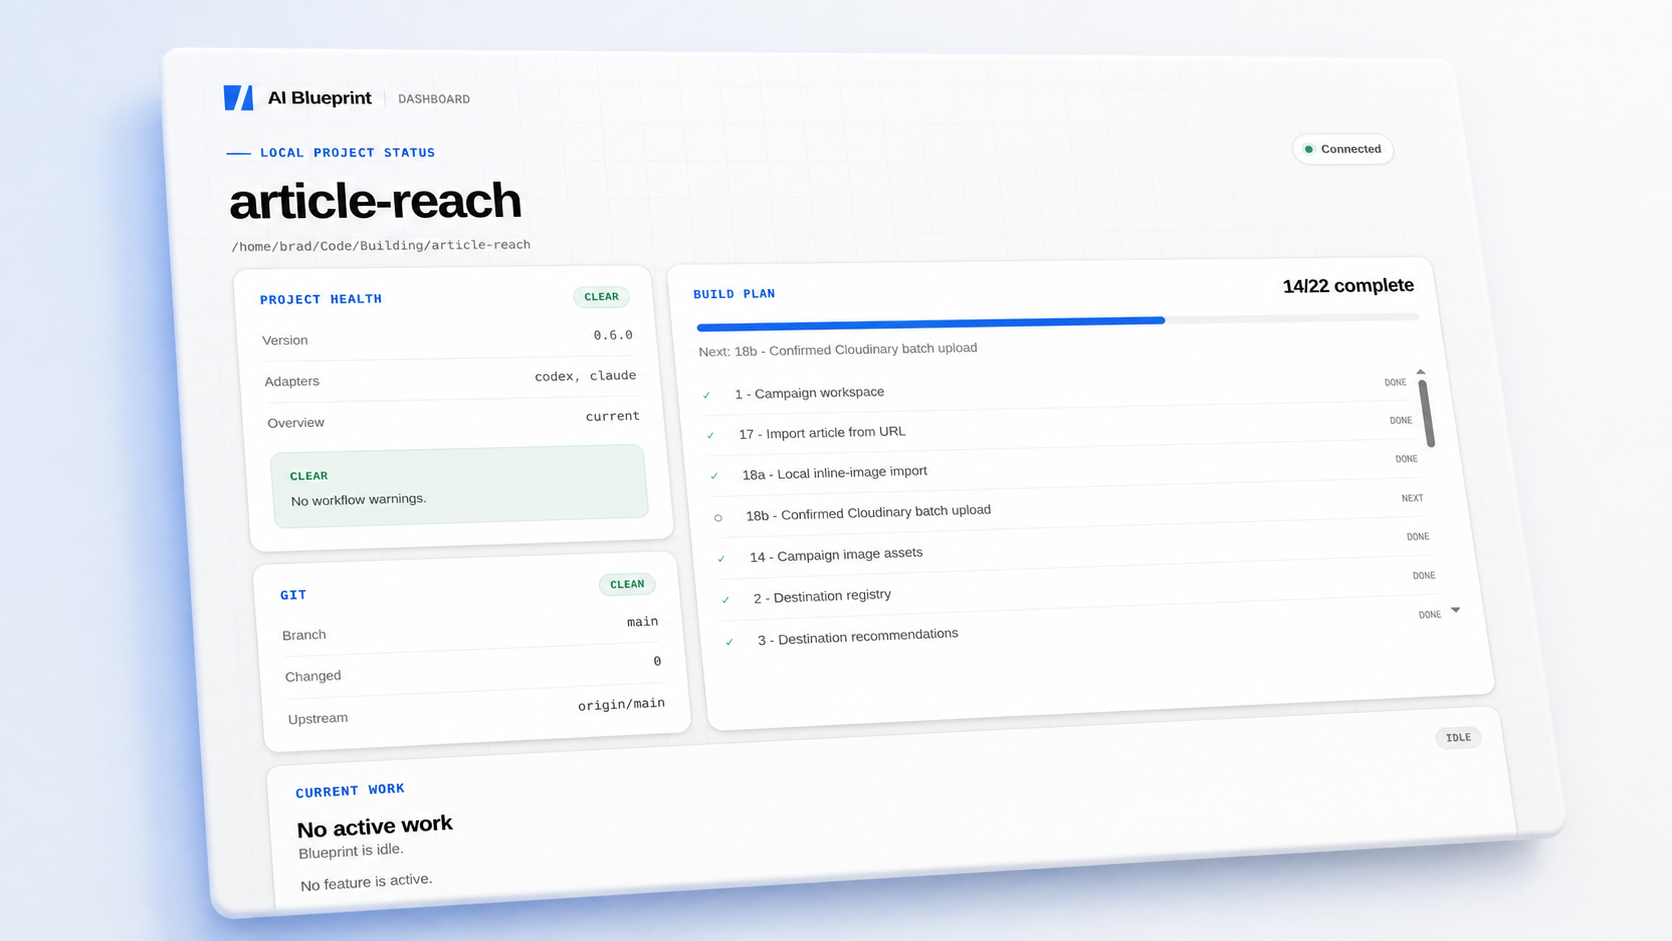Click the CLEAN badge in the Git card
The image size is (1672, 941).
point(627,584)
